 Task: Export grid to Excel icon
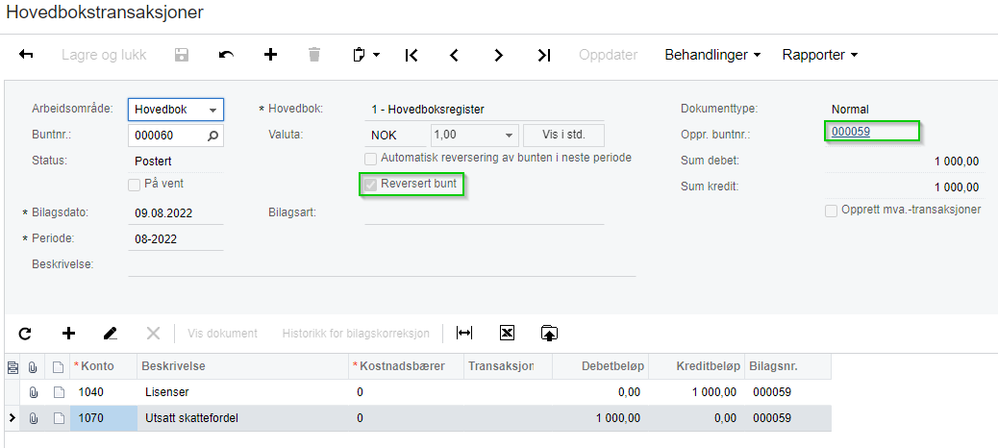(x=507, y=333)
